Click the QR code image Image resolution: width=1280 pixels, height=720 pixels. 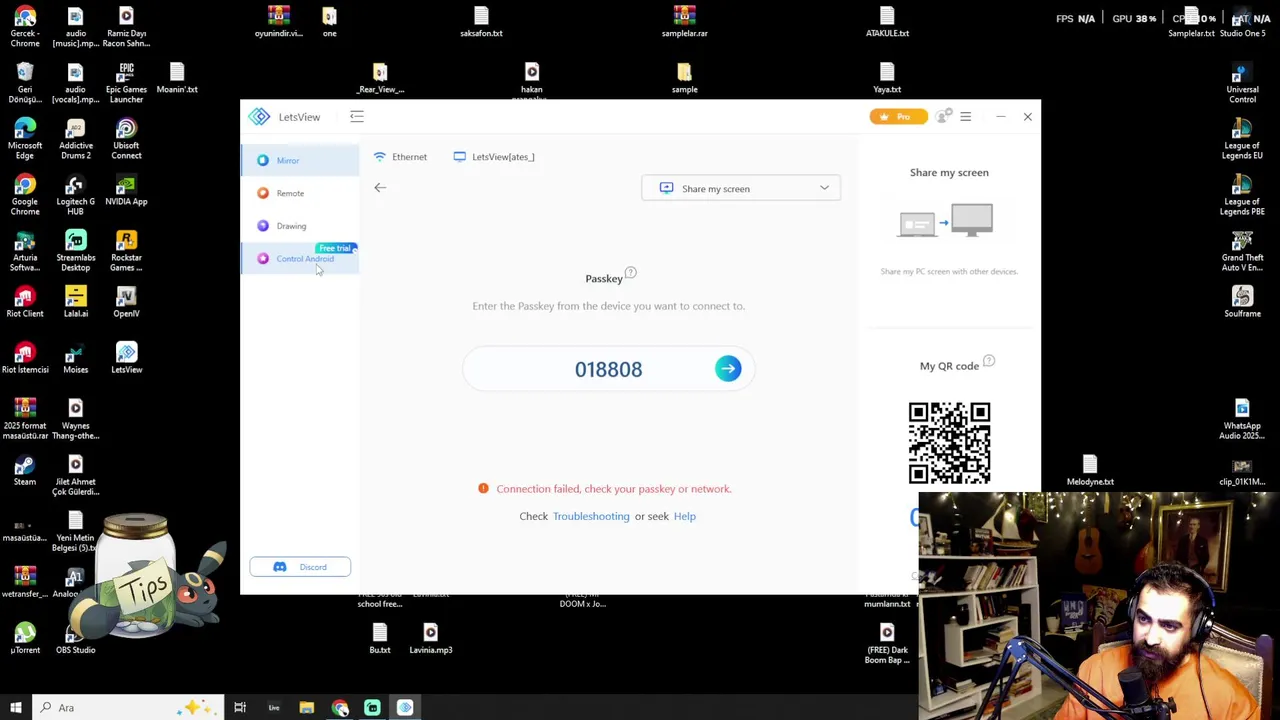(x=949, y=443)
